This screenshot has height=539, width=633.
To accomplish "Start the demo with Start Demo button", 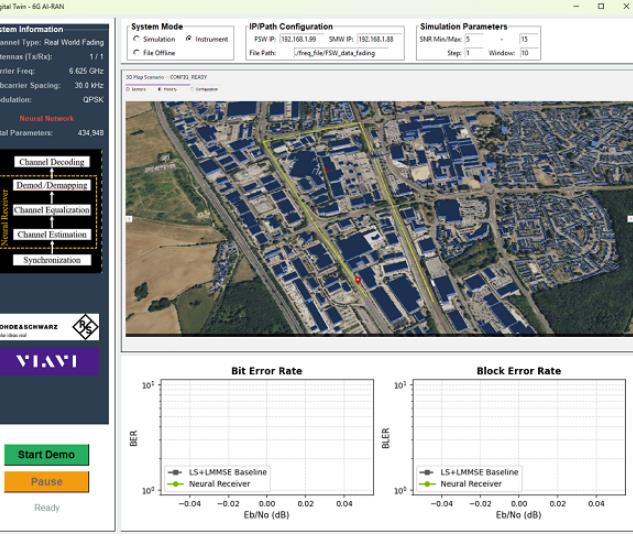I will click(x=46, y=455).
